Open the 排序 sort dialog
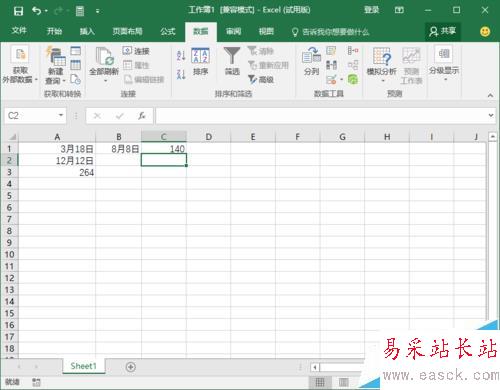The width and height of the screenshot is (500, 390). 200,62
